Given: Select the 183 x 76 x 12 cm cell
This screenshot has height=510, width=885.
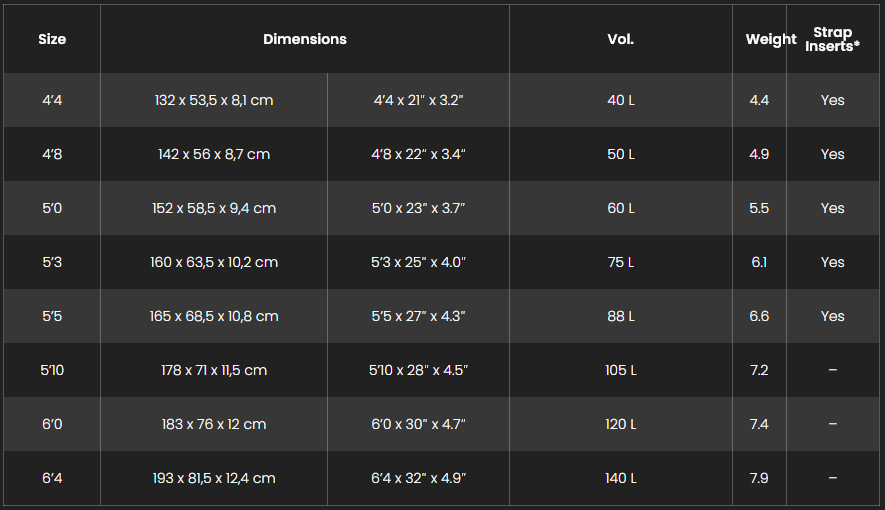Looking at the screenshot, I should tap(214, 424).
